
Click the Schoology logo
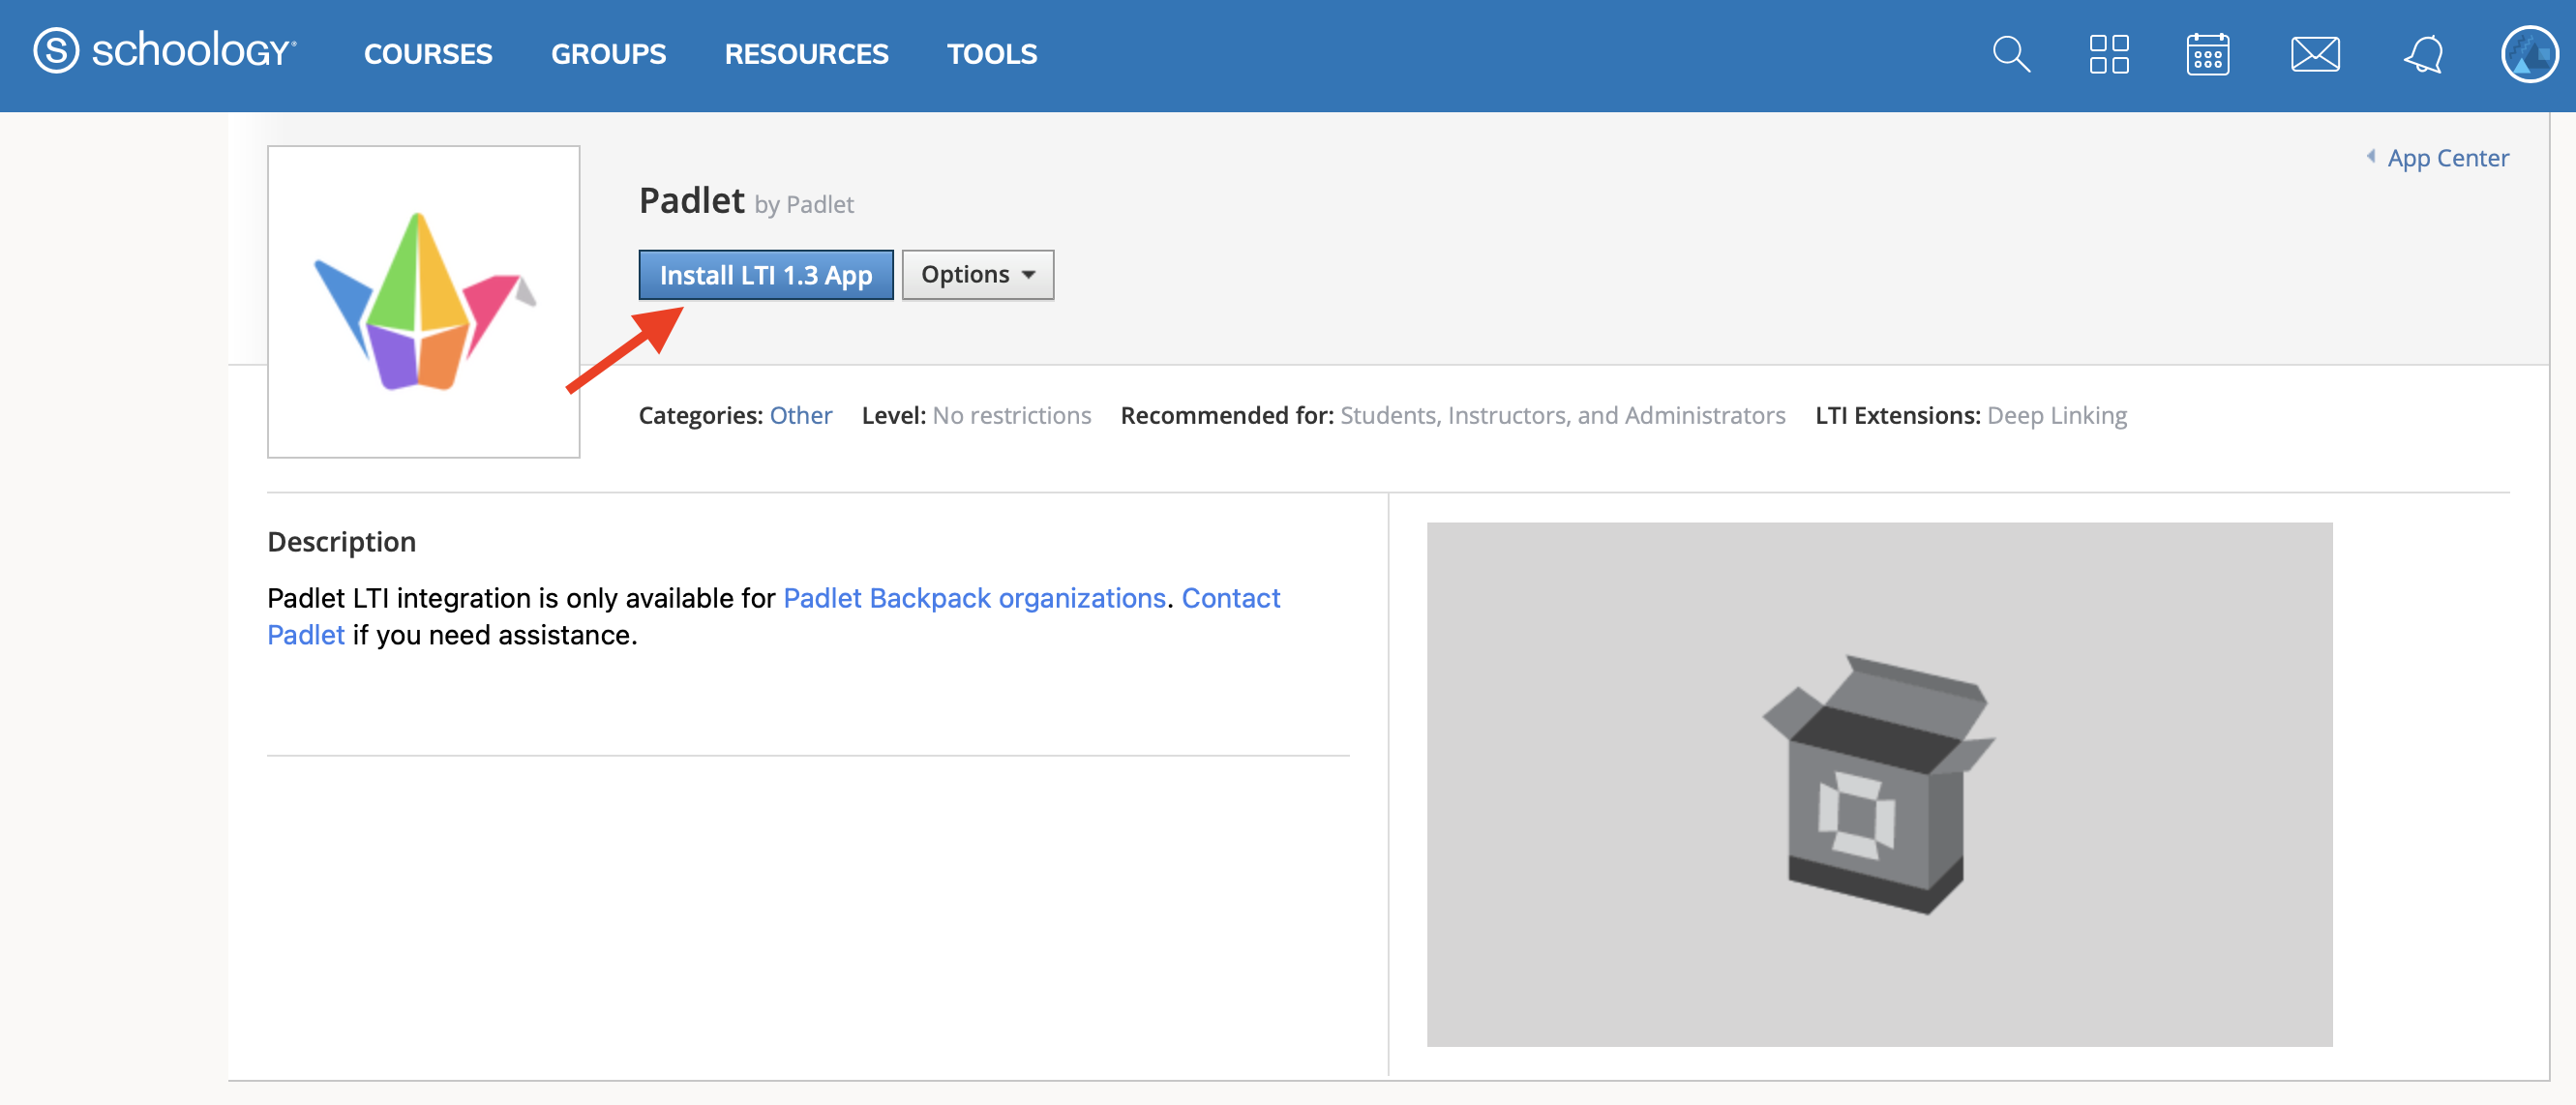[165, 52]
